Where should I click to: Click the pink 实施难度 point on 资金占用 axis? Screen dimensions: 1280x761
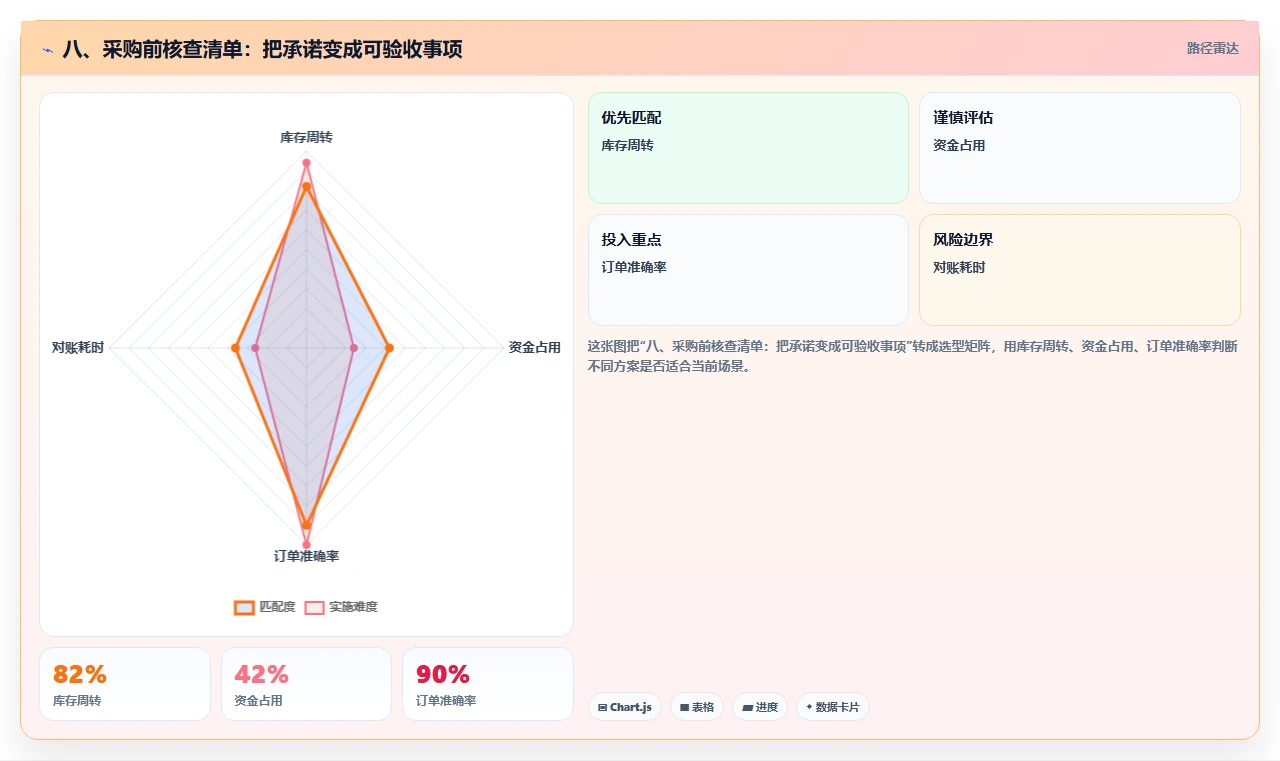point(354,348)
